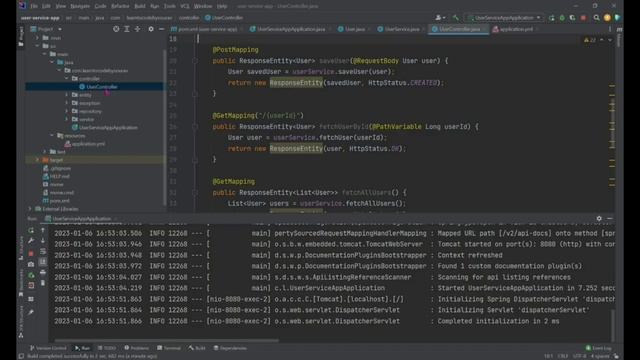The image size is (640, 360).
Task: Click the wrench icon in Run panel sidebar
Action: click(31, 241)
